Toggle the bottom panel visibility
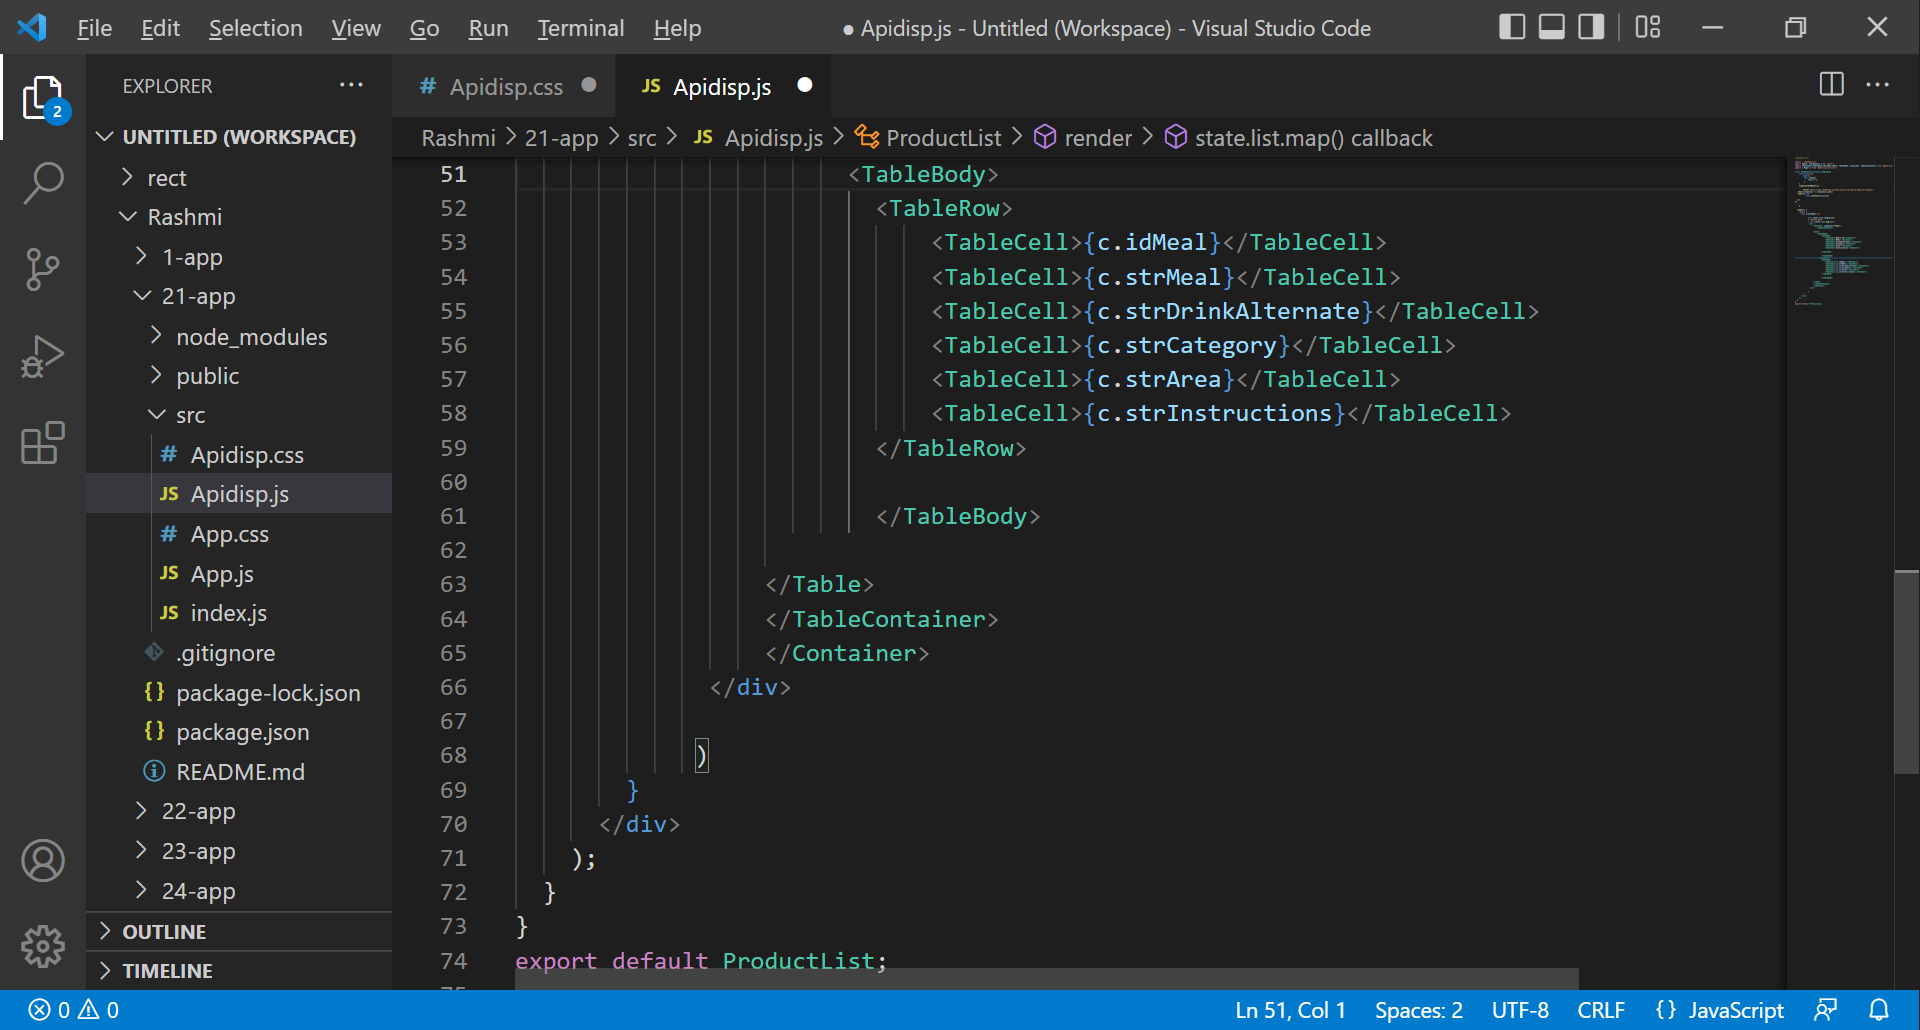1920x1030 pixels. [1552, 27]
